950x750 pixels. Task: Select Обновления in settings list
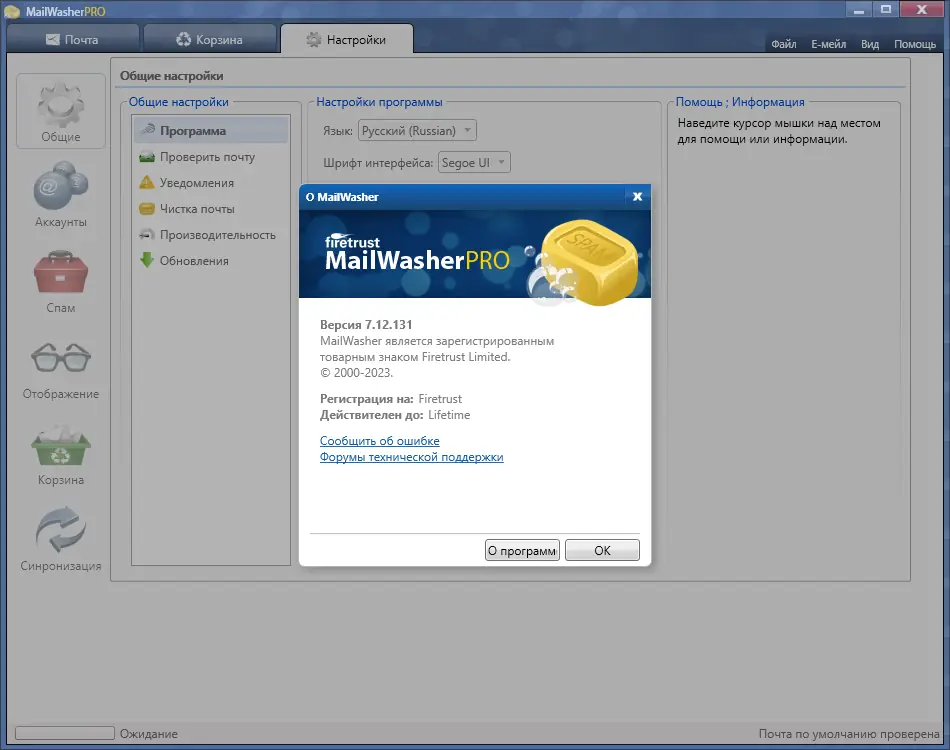pyautogui.click(x=211, y=261)
